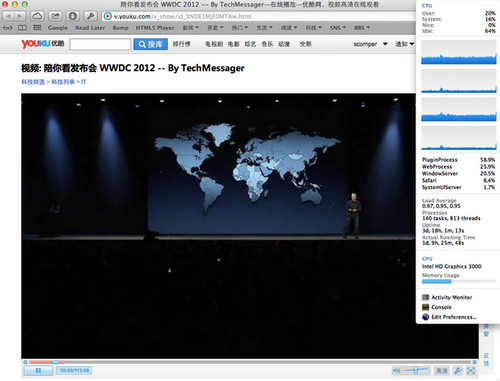Go forward with Safari's forward arrow
Screen dimensions: 500x381
(x=20, y=16)
